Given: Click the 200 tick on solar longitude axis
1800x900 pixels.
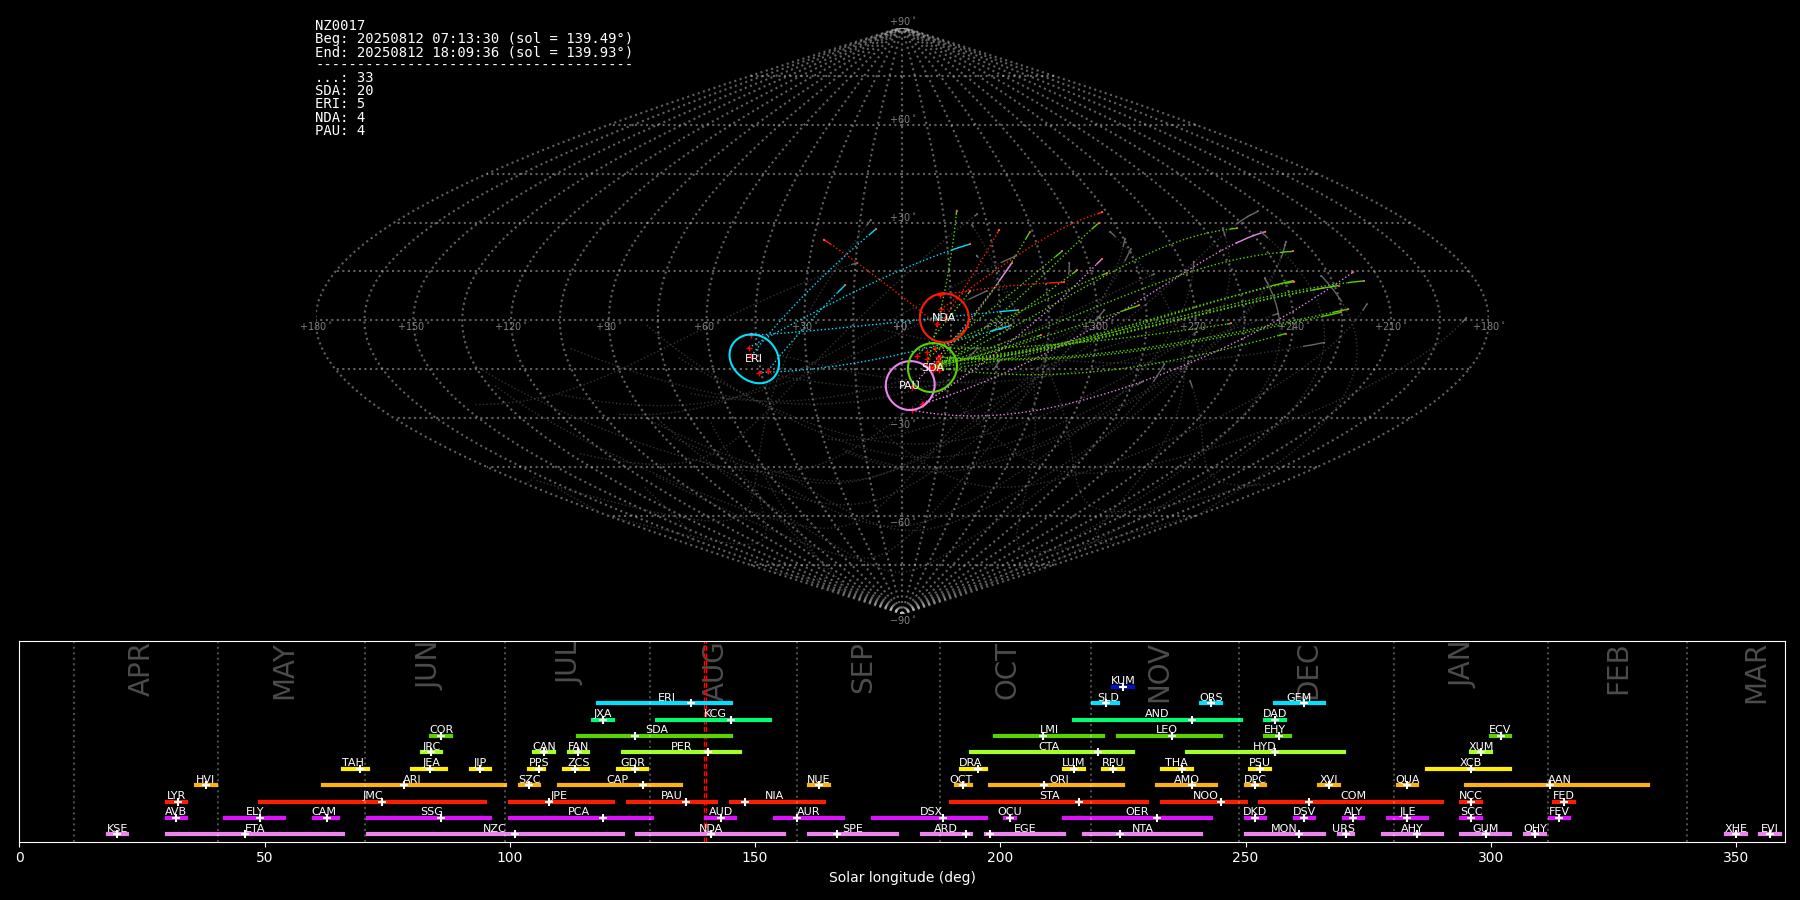Looking at the screenshot, I should point(1000,857).
